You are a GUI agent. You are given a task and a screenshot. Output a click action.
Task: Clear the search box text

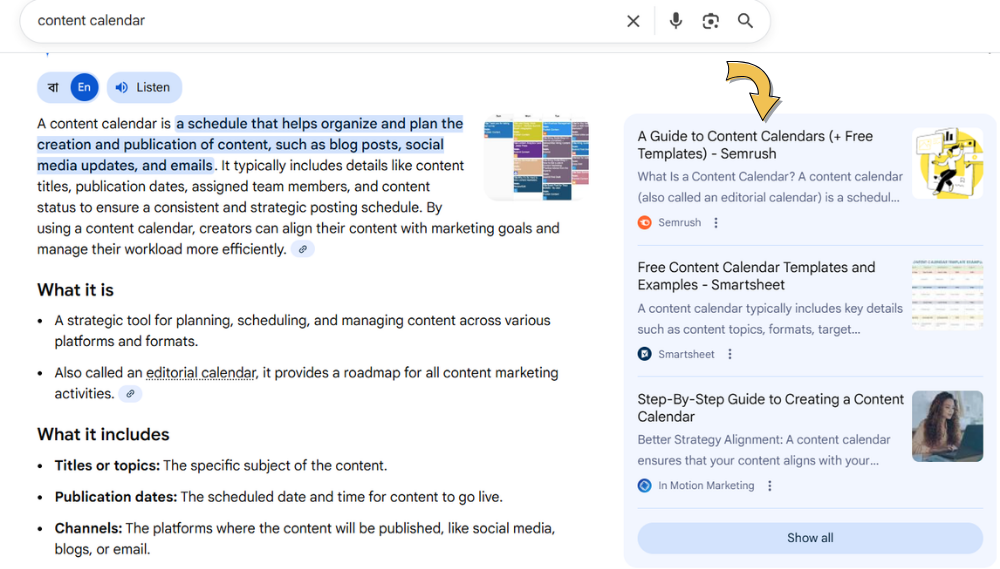tap(633, 21)
